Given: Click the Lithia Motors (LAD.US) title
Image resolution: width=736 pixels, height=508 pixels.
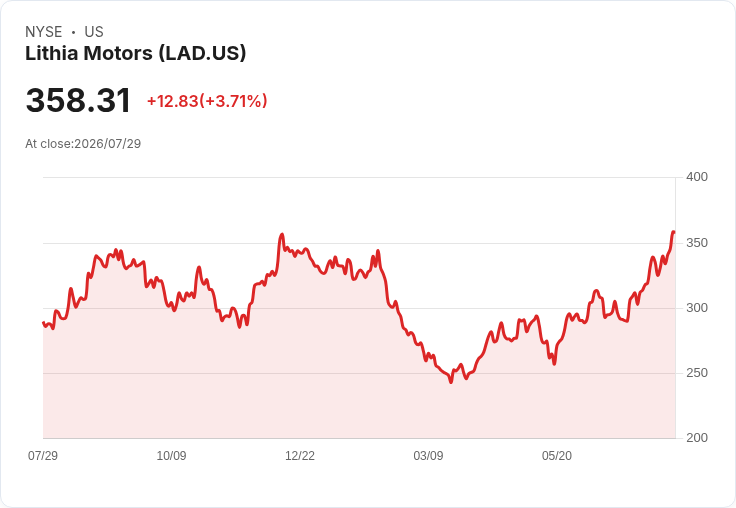Looking at the screenshot, I should (x=135, y=53).
